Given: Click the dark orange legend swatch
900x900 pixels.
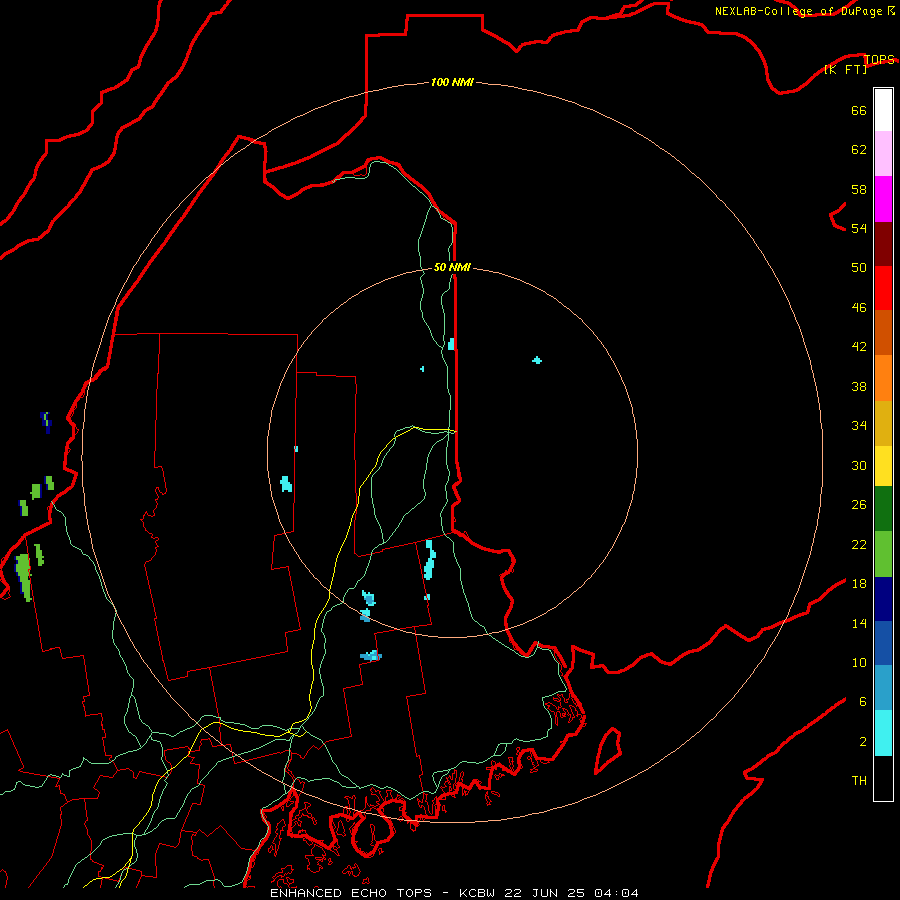Looking at the screenshot, I should (883, 332).
